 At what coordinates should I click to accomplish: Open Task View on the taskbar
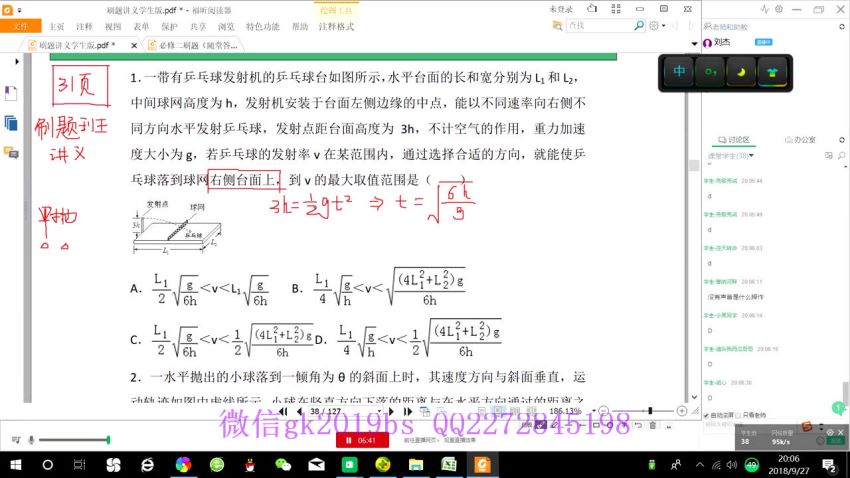click(80, 465)
